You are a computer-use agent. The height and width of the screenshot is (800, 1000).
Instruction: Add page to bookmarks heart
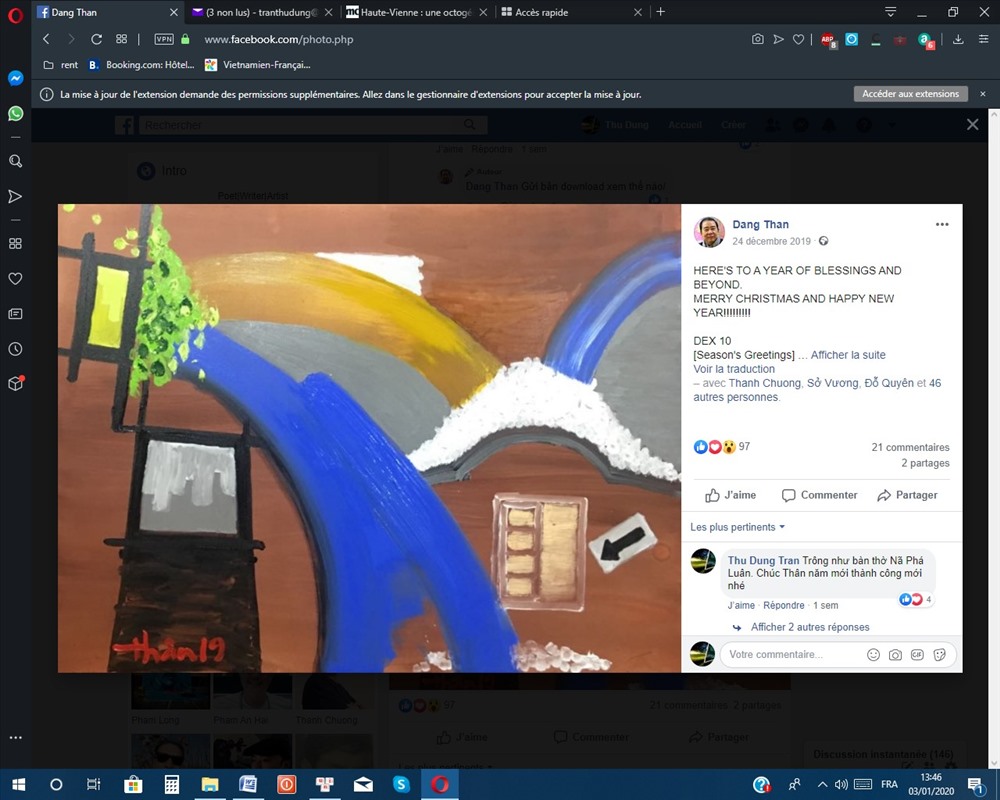click(798, 39)
